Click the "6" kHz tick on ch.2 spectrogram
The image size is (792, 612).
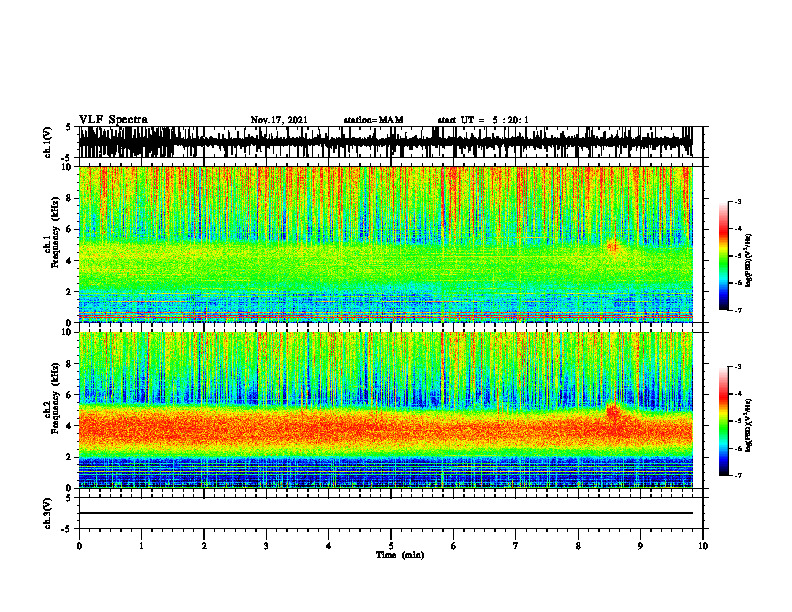point(69,395)
